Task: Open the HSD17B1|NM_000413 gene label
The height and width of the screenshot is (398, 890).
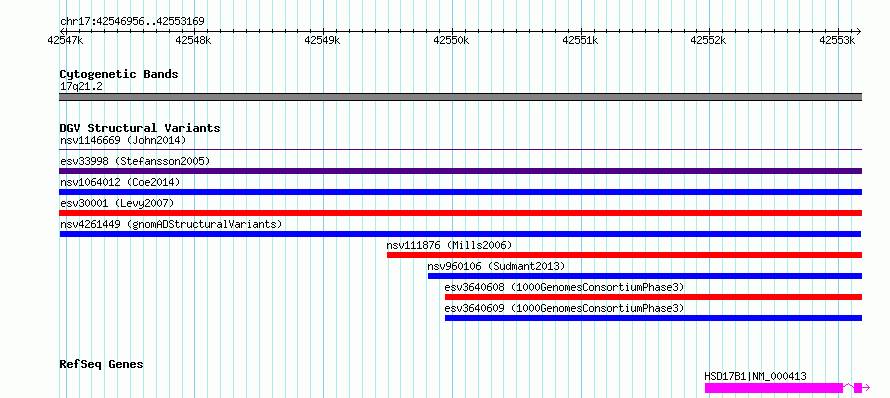Action: [x=755, y=376]
